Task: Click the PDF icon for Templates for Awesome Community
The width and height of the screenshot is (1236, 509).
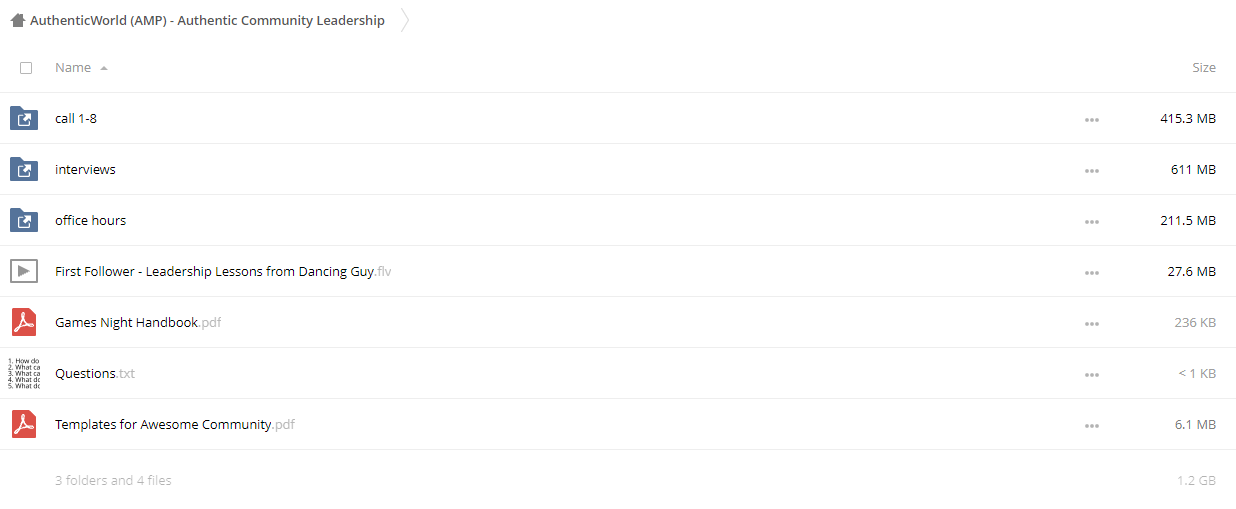Action: (x=24, y=424)
